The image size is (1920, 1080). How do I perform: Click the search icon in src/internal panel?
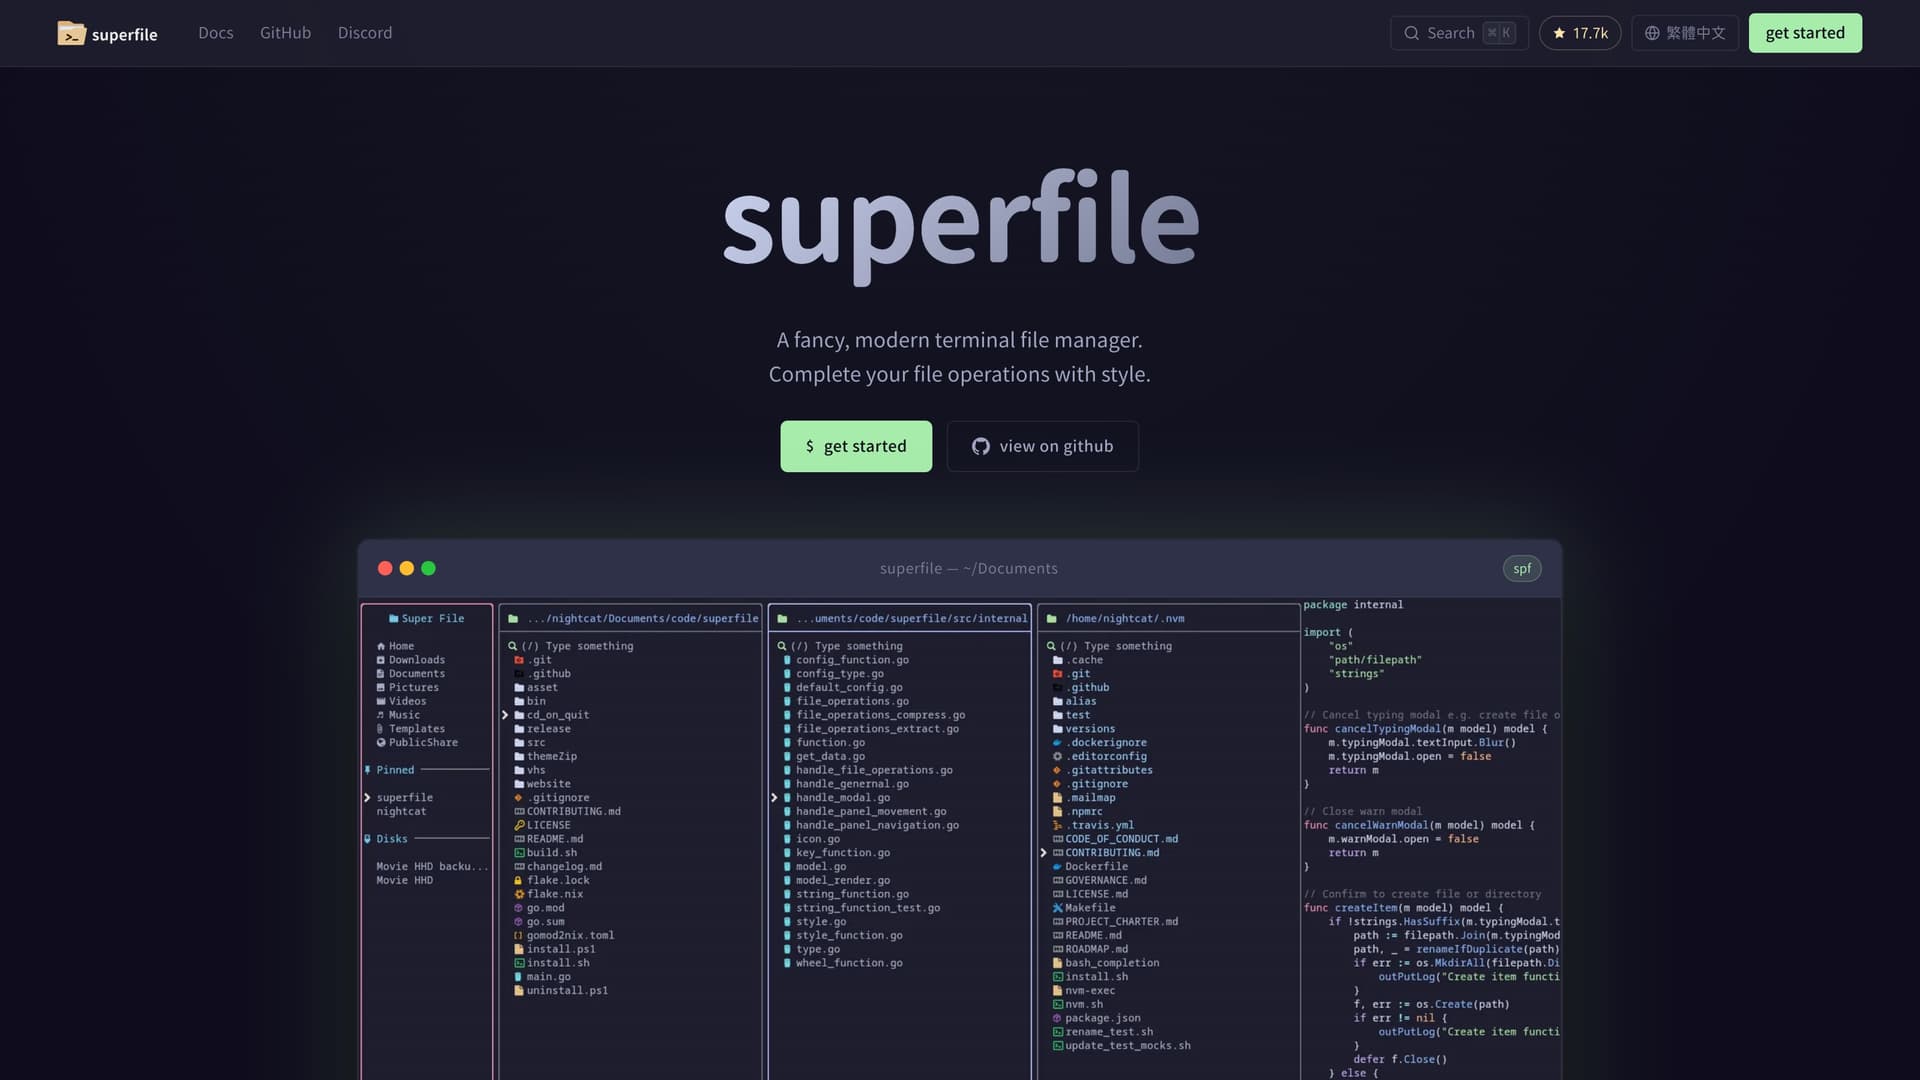[x=782, y=646]
